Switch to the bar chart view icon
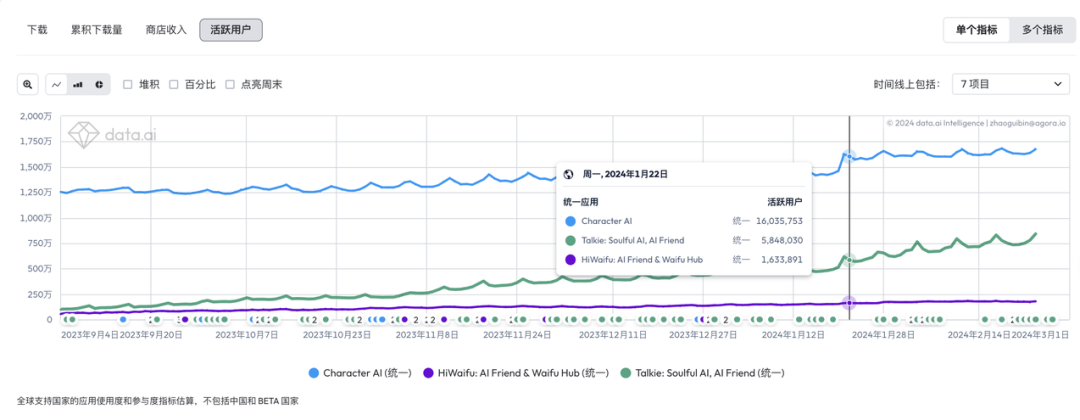The height and width of the screenshot is (420, 1080). (x=78, y=84)
